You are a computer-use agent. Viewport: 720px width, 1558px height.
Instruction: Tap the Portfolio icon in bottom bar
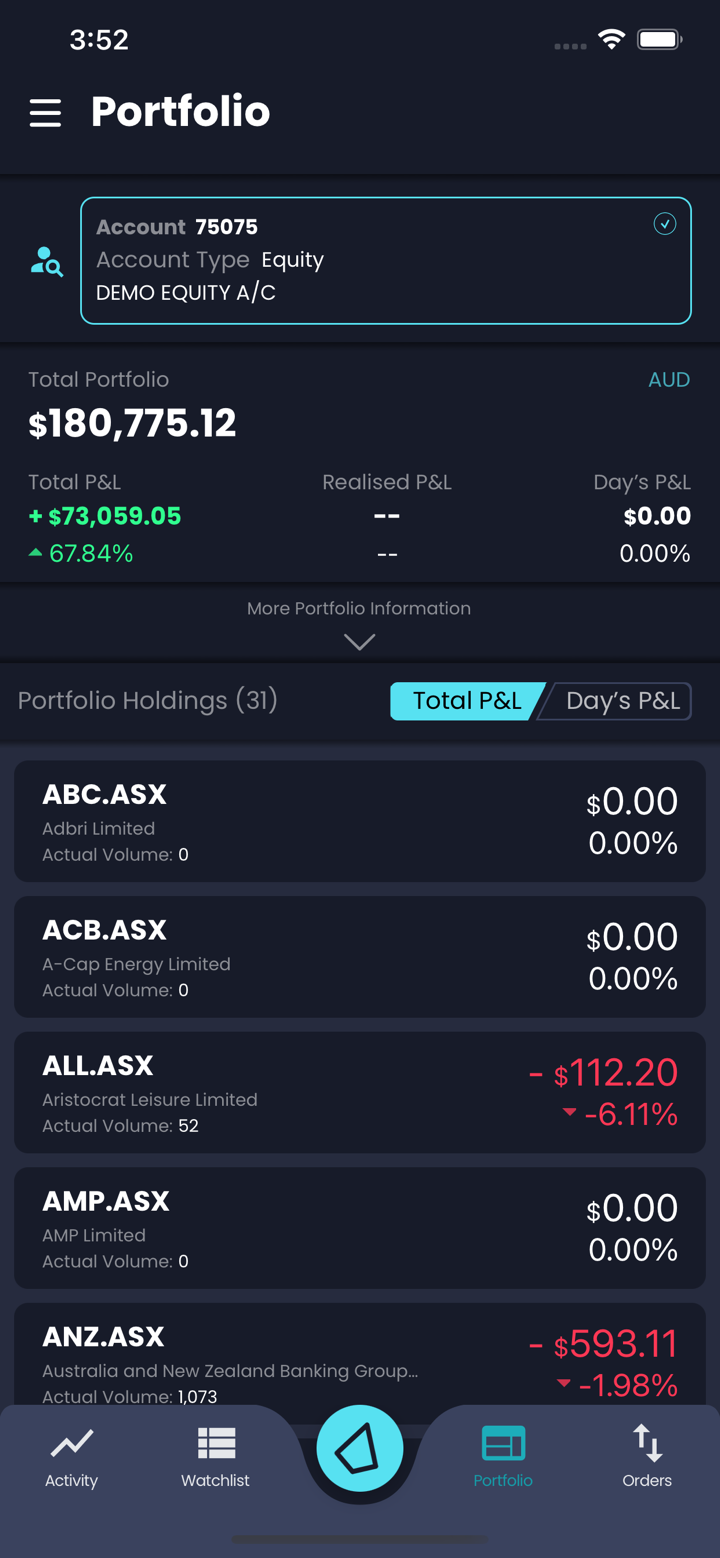pyautogui.click(x=503, y=1443)
